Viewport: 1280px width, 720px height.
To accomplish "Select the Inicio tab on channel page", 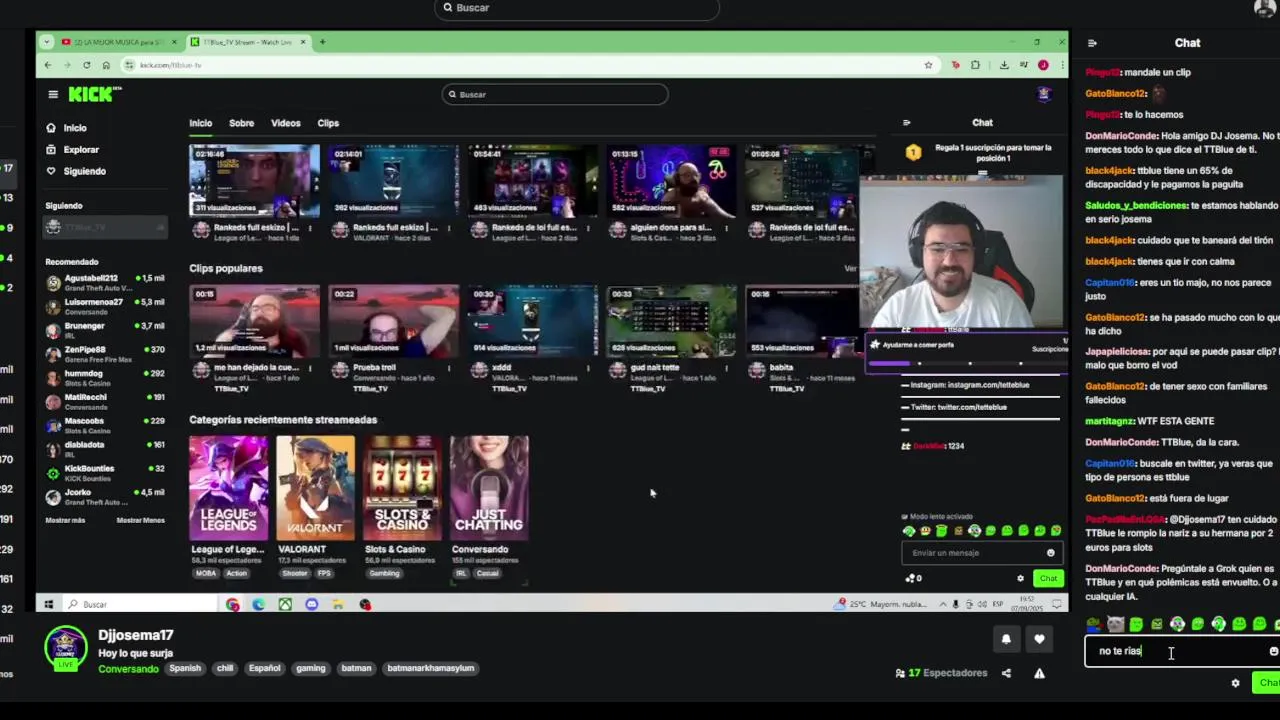I will point(200,123).
